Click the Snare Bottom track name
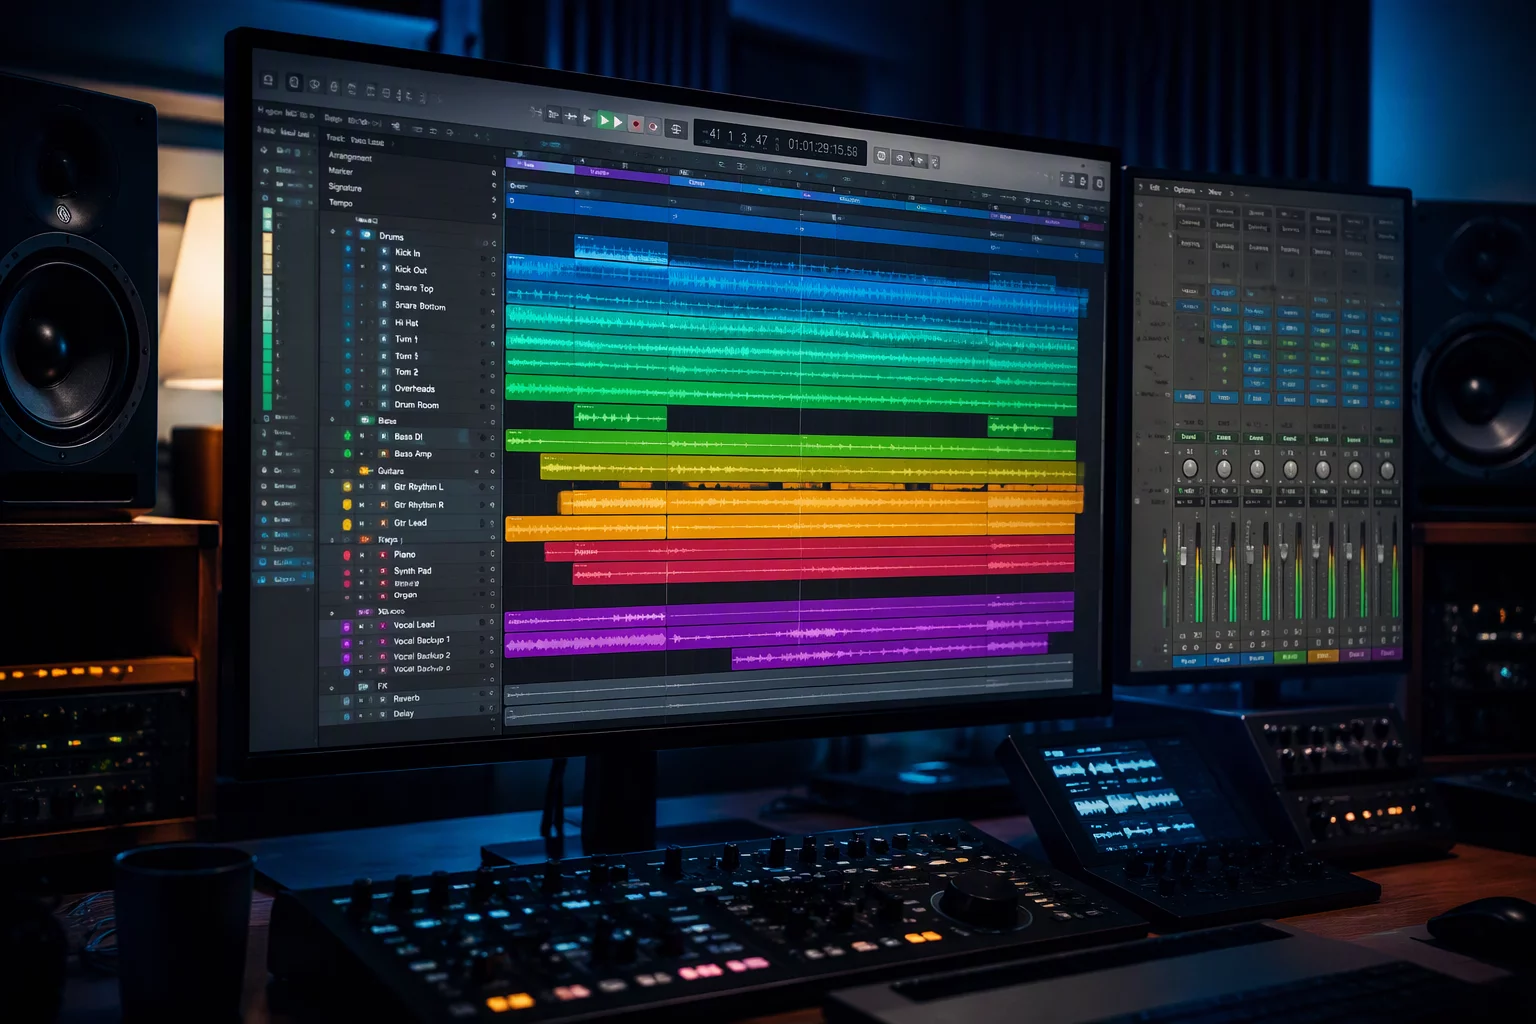1536x1024 pixels. (x=420, y=306)
